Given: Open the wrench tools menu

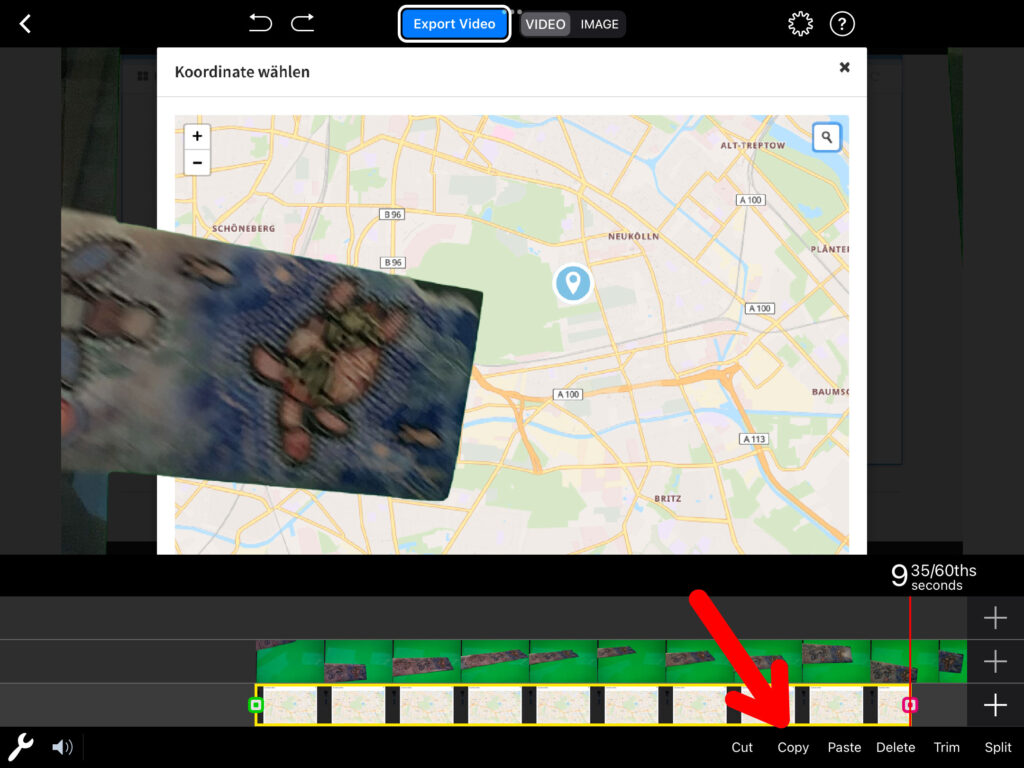Looking at the screenshot, I should coord(21,746).
